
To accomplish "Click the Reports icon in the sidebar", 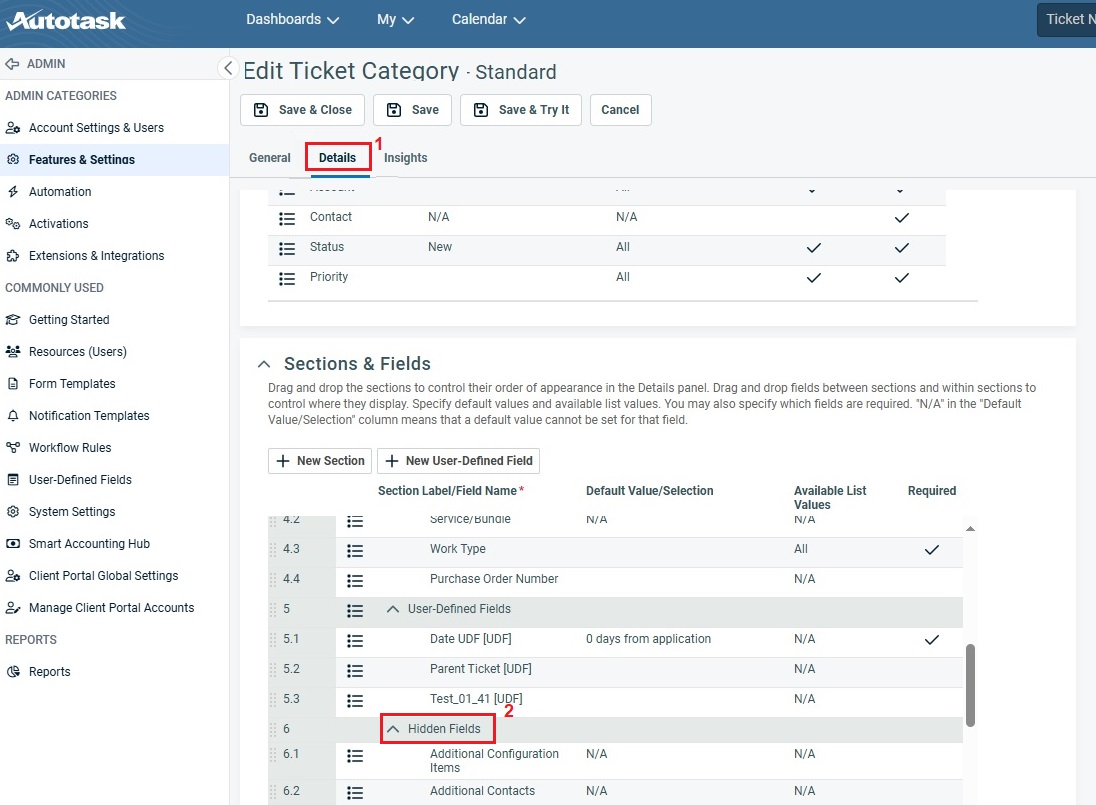I will point(12,671).
